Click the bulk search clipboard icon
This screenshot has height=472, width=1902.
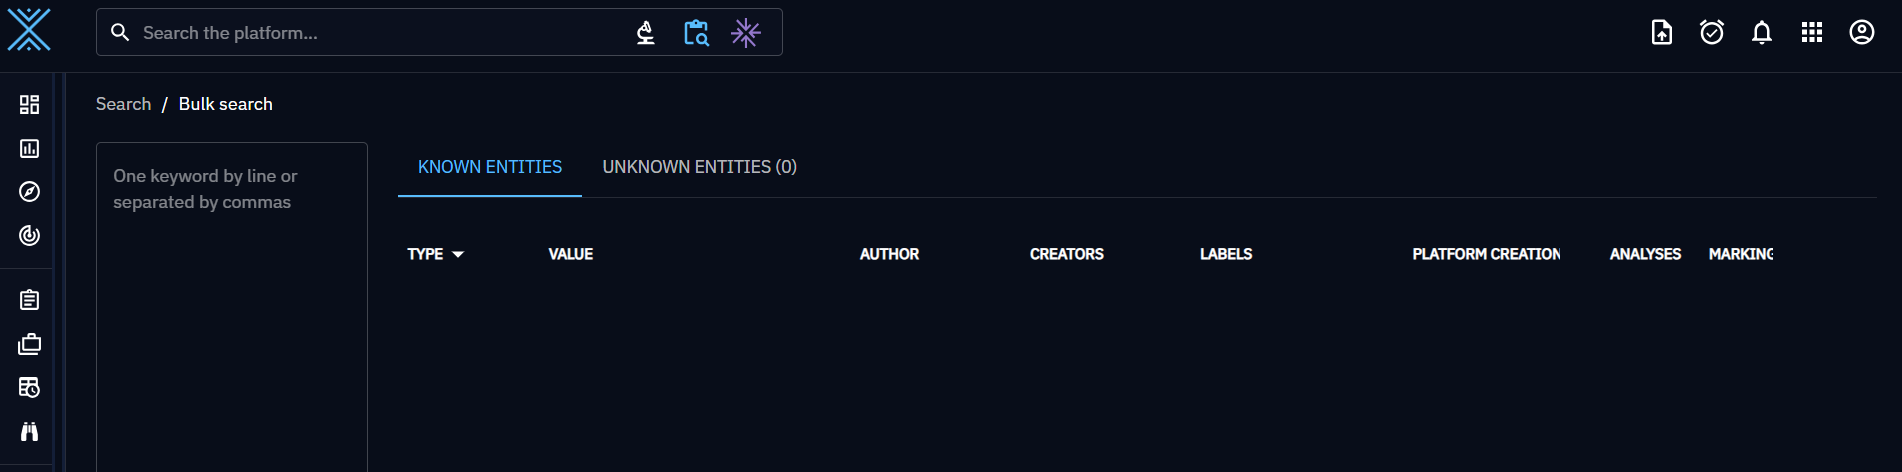(x=696, y=33)
